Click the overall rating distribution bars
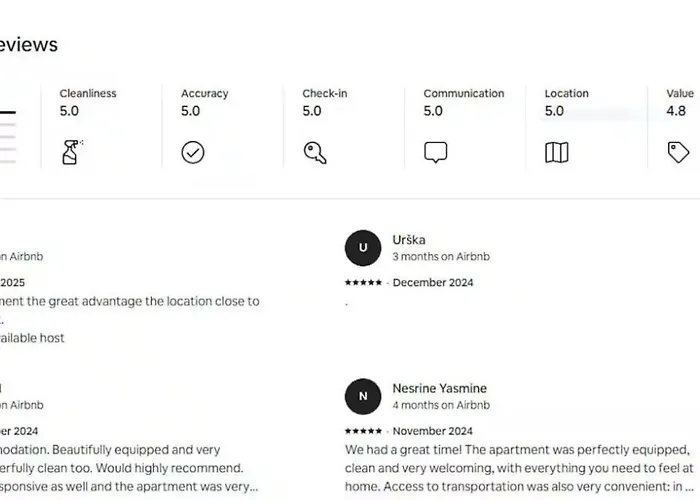 pyautogui.click(x=8, y=137)
